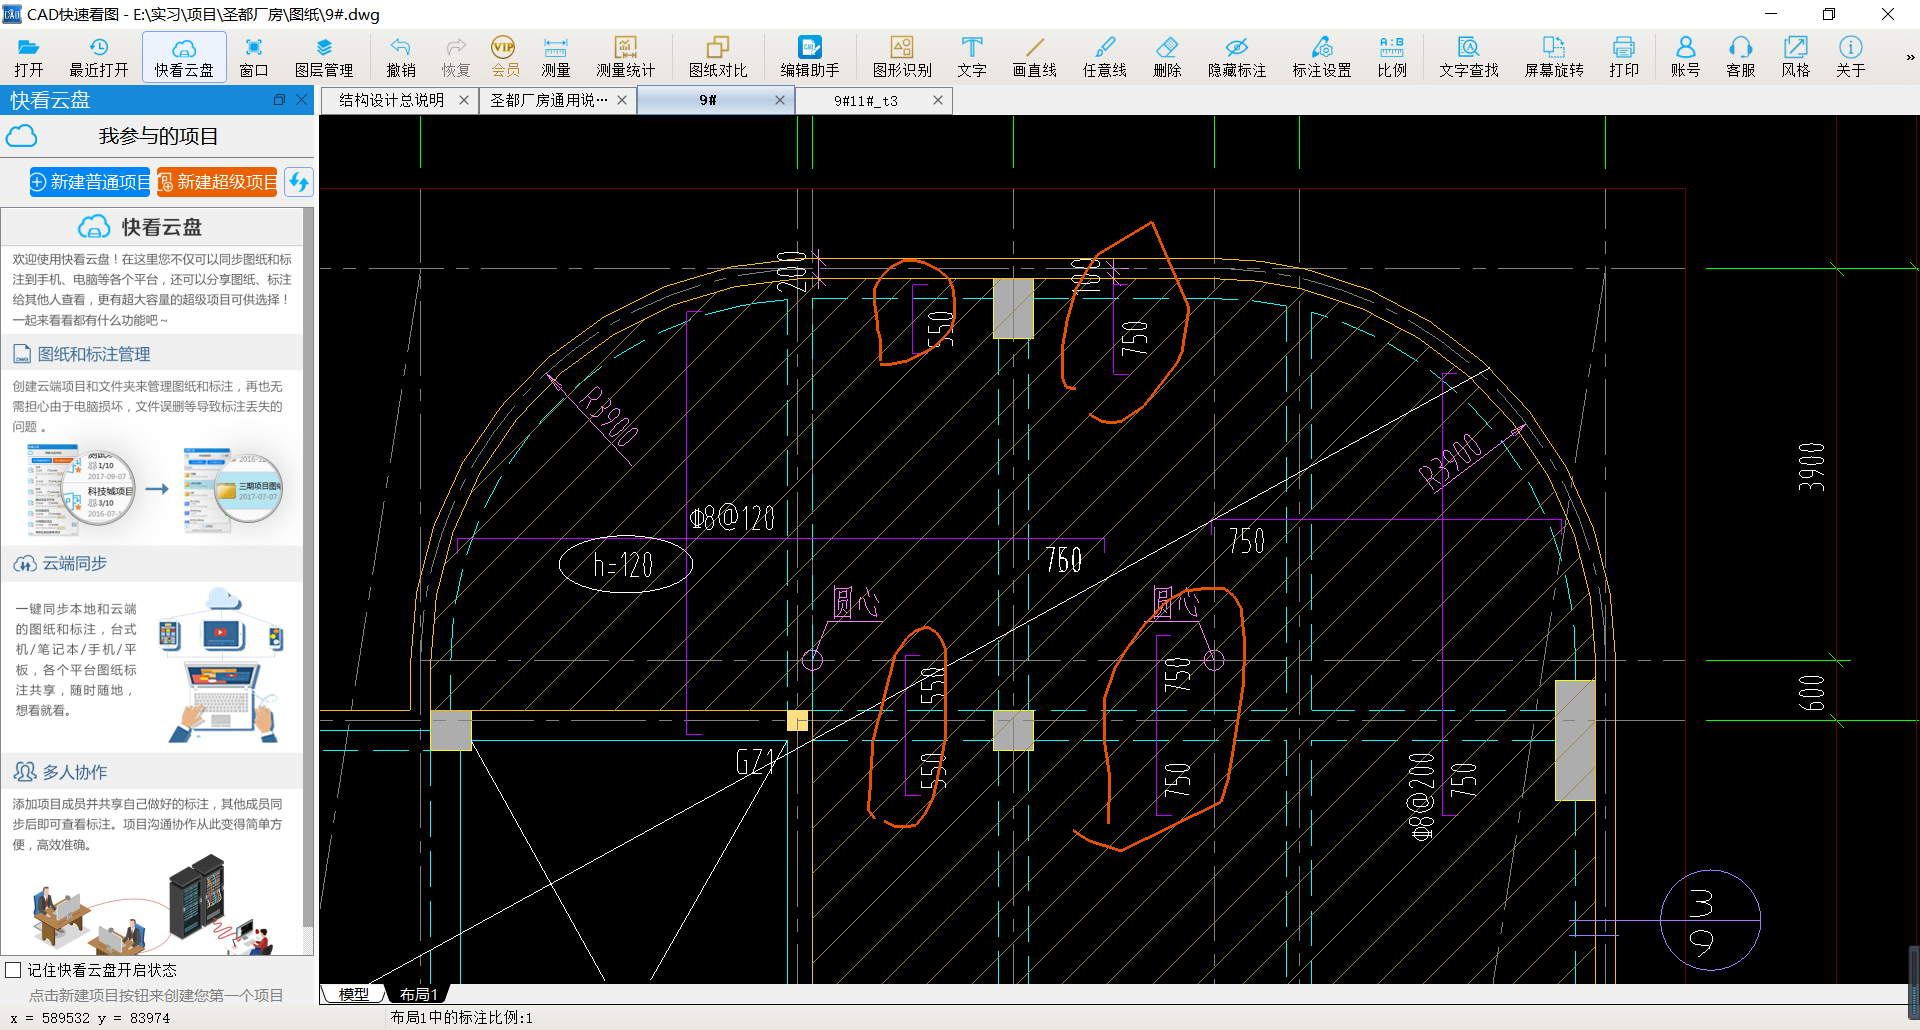Viewport: 1920px width, 1030px height.
Task: Select the 文字 text annotation tool
Action: 971,57
